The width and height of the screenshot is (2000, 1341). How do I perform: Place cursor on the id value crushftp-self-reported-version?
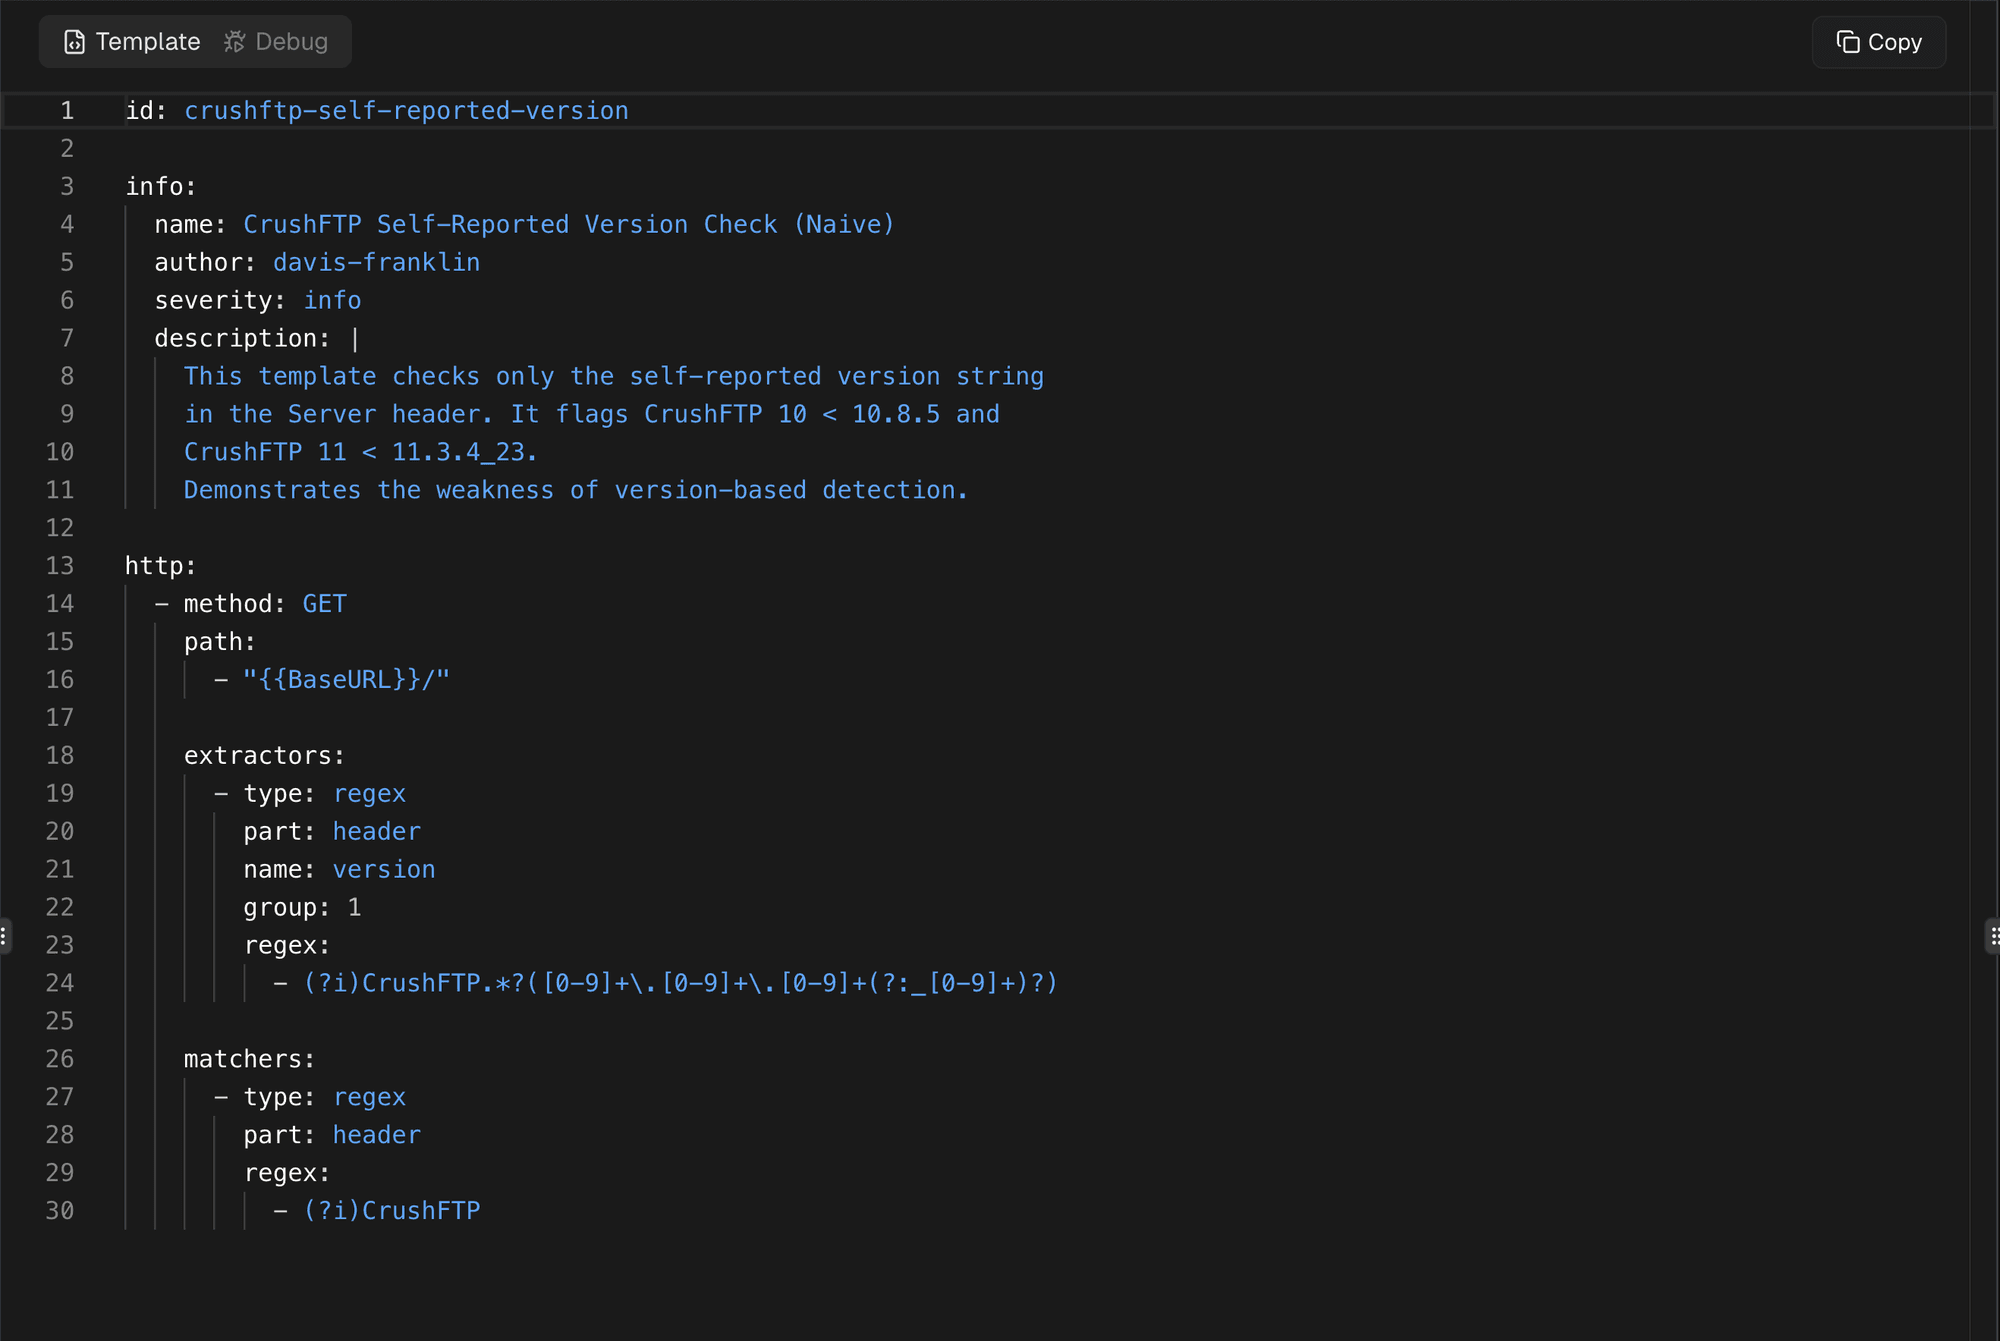click(x=406, y=111)
